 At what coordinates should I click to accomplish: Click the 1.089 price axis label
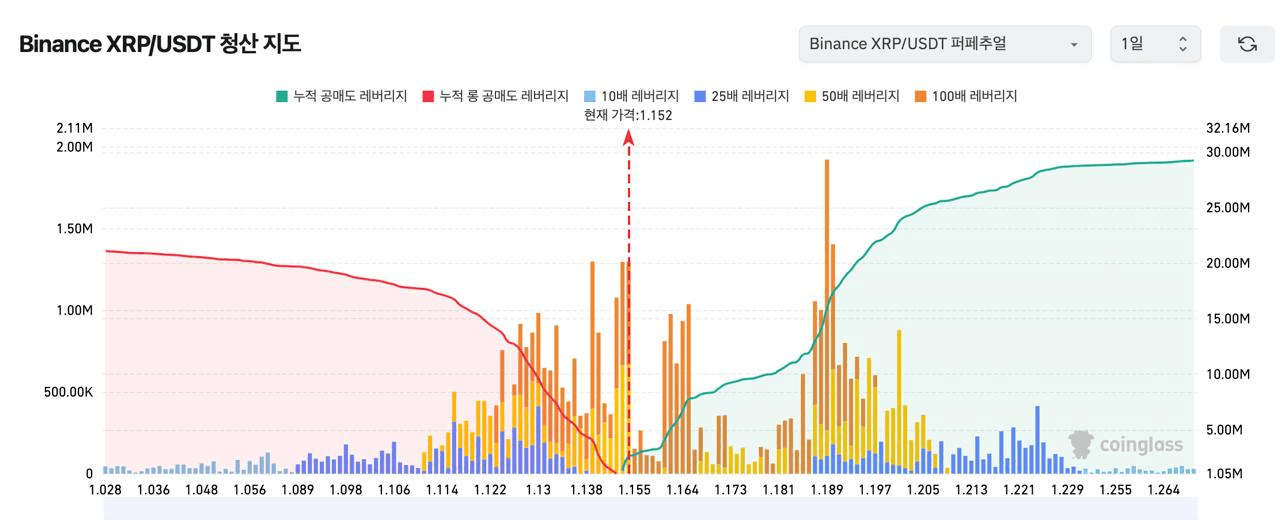click(297, 490)
